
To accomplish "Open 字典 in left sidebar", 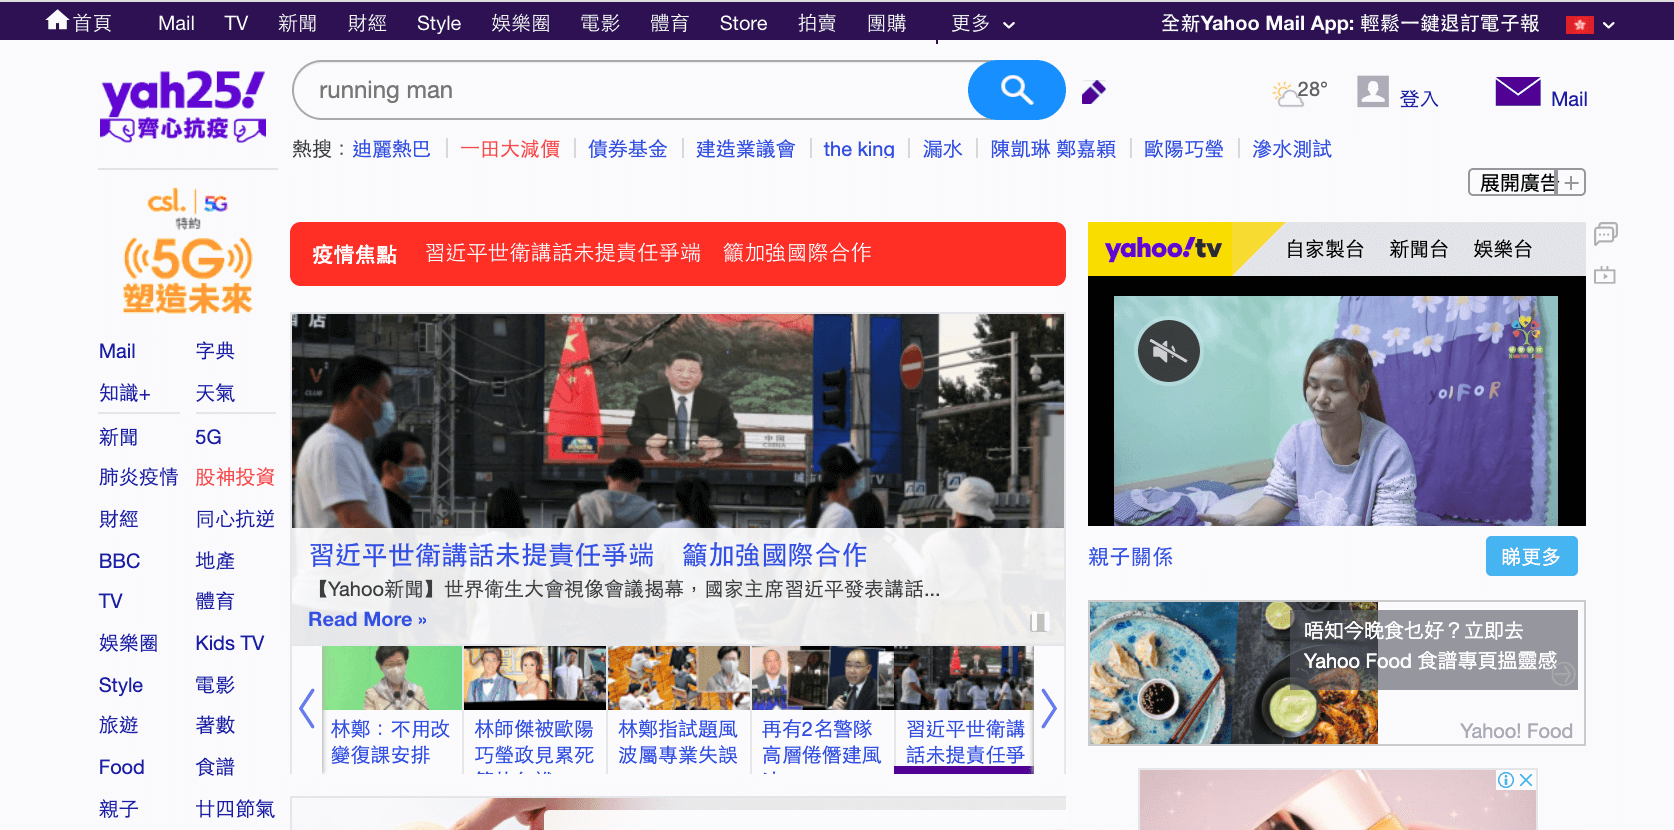I will pyautogui.click(x=215, y=351).
